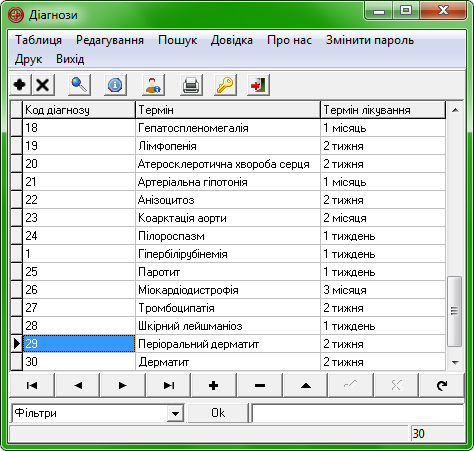The width and height of the screenshot is (474, 451).
Task: Select the Міокардіодистрофія cell
Action: [x=228, y=290]
